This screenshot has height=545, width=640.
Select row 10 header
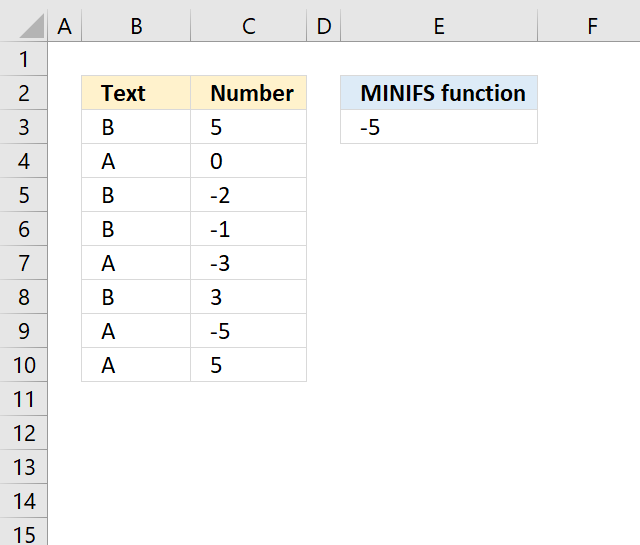tap(24, 365)
